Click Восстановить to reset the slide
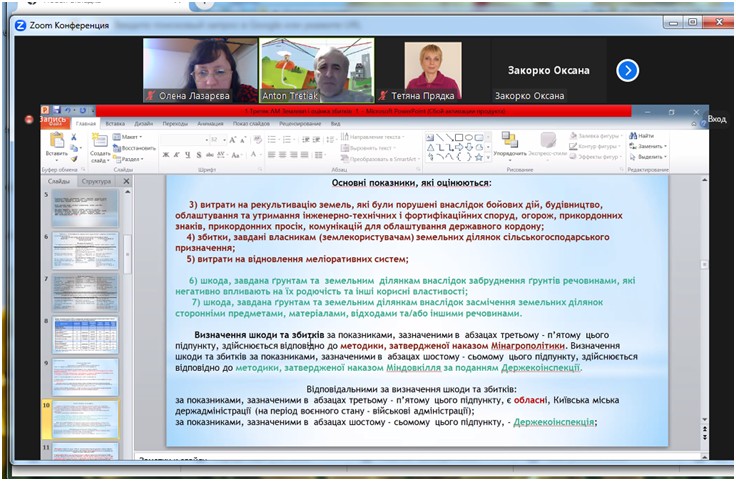 pyautogui.click(x=134, y=148)
